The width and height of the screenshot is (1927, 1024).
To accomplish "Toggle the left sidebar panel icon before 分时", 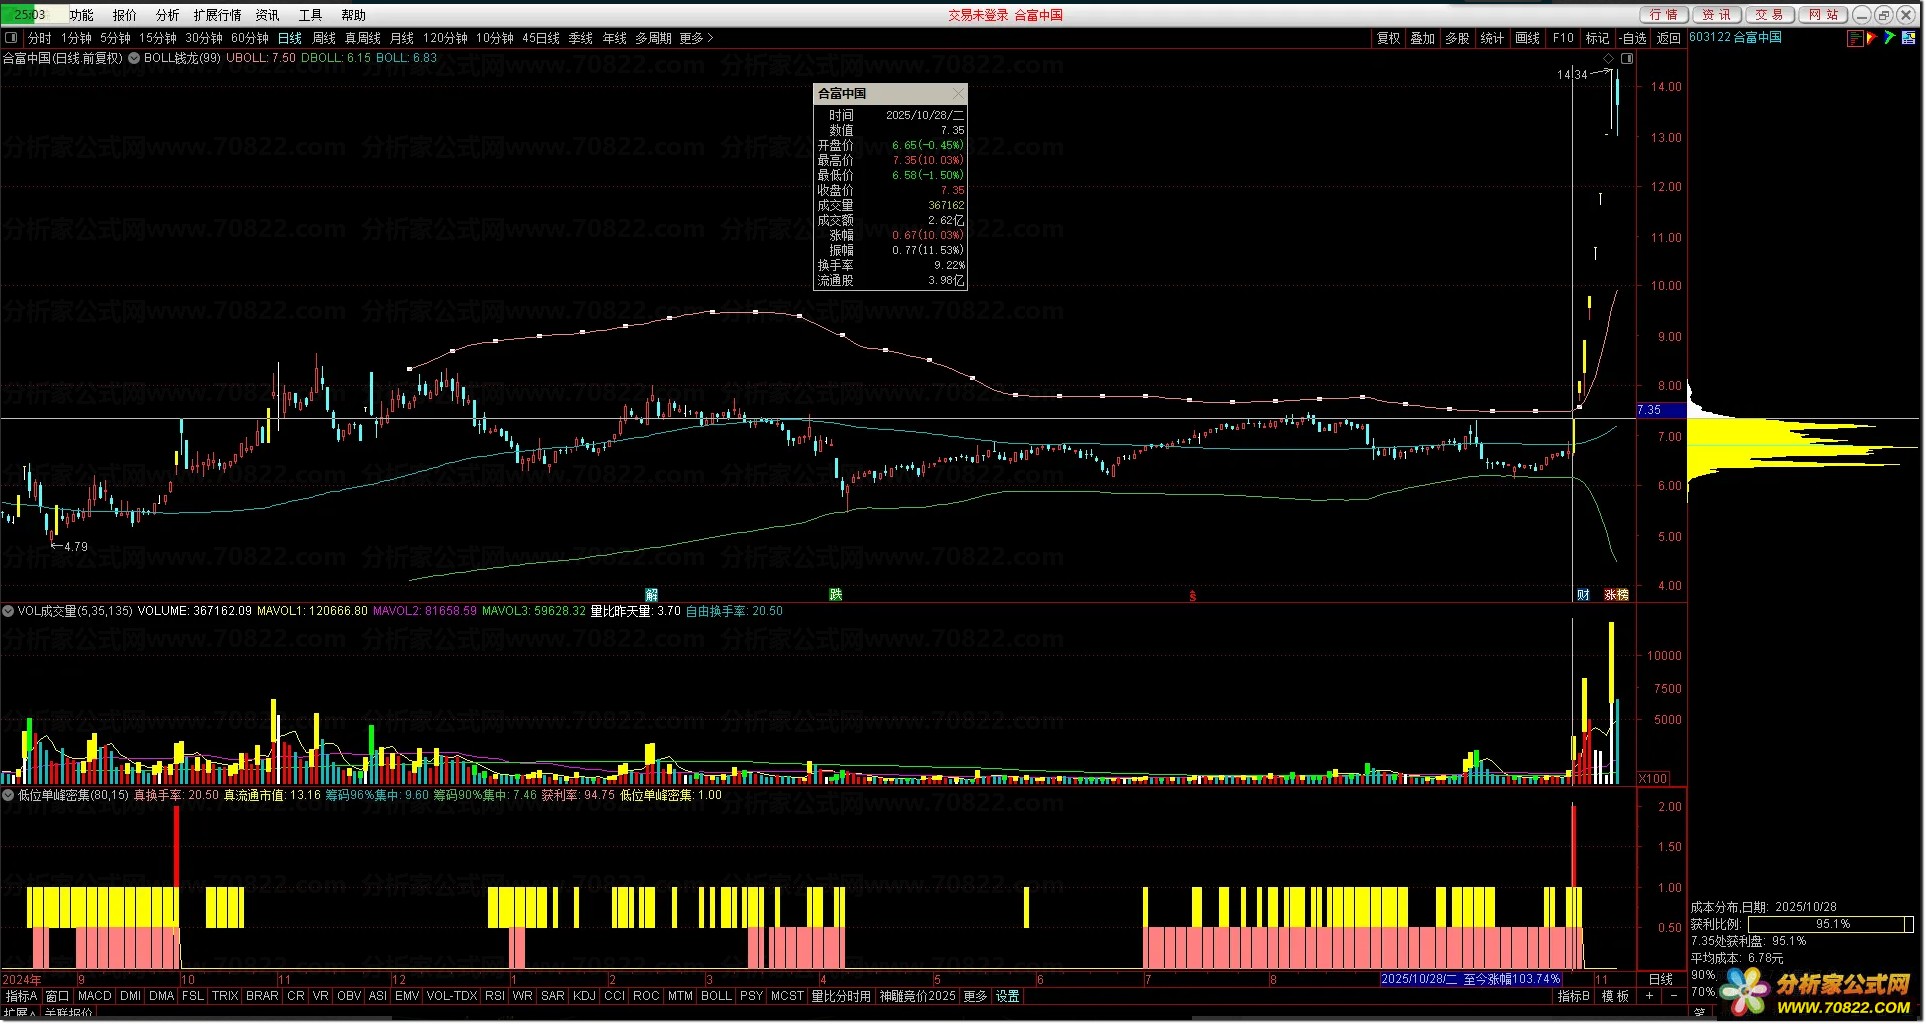I will pos(11,38).
